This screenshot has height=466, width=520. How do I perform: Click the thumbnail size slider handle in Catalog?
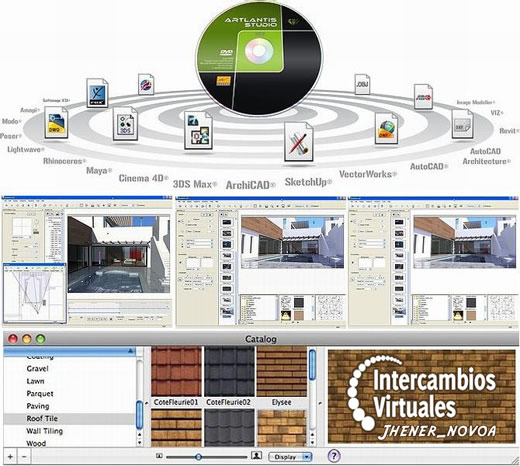(198, 456)
